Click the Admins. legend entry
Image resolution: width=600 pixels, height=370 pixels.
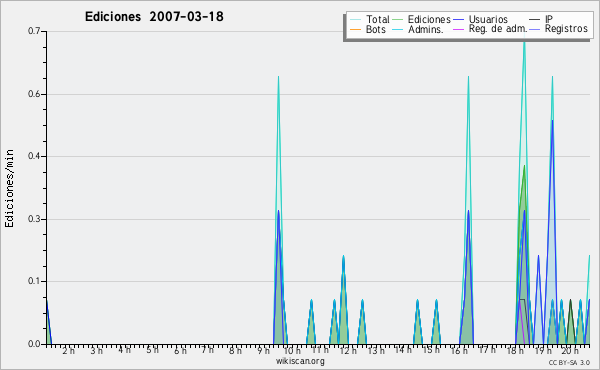coord(417,29)
